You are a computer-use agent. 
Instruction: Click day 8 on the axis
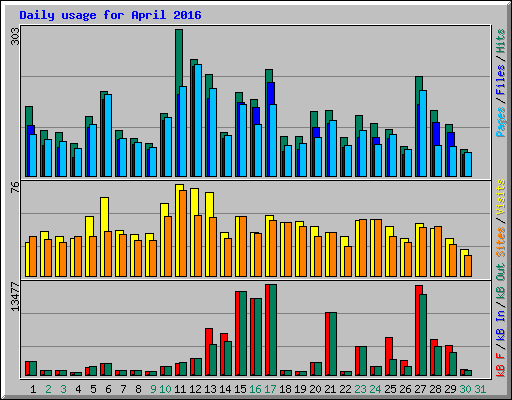138,389
